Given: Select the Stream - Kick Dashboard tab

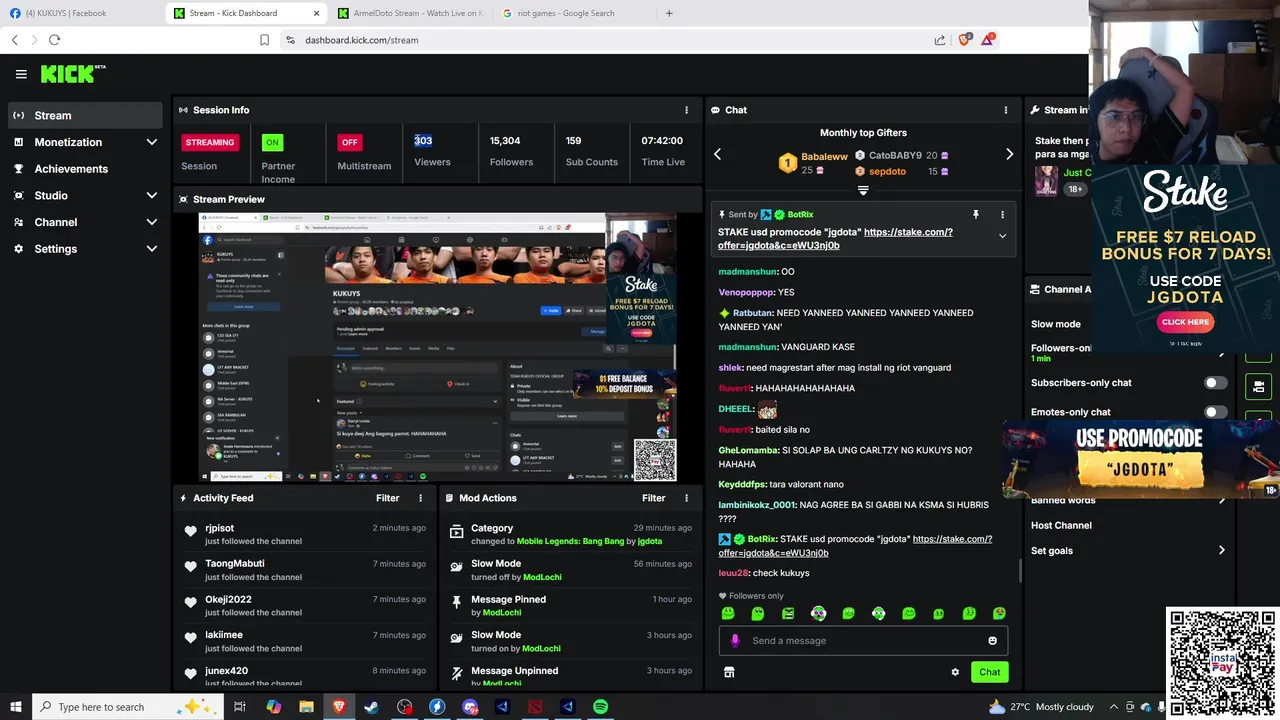Looking at the screenshot, I should tap(246, 13).
